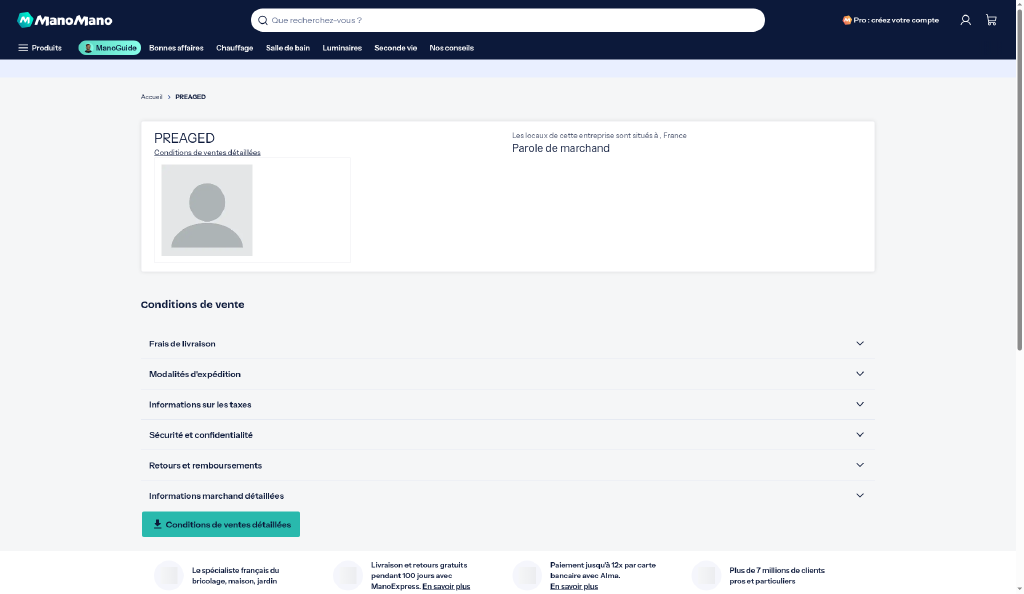Click 'Pro : créez votre compte' link
The width and height of the screenshot is (1024, 594).
tap(891, 20)
